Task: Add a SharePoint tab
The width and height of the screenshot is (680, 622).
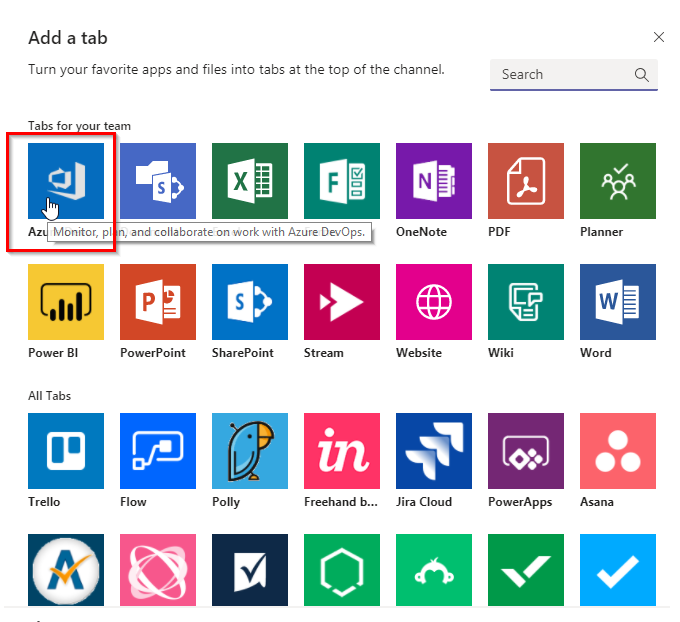Action: coord(250,302)
